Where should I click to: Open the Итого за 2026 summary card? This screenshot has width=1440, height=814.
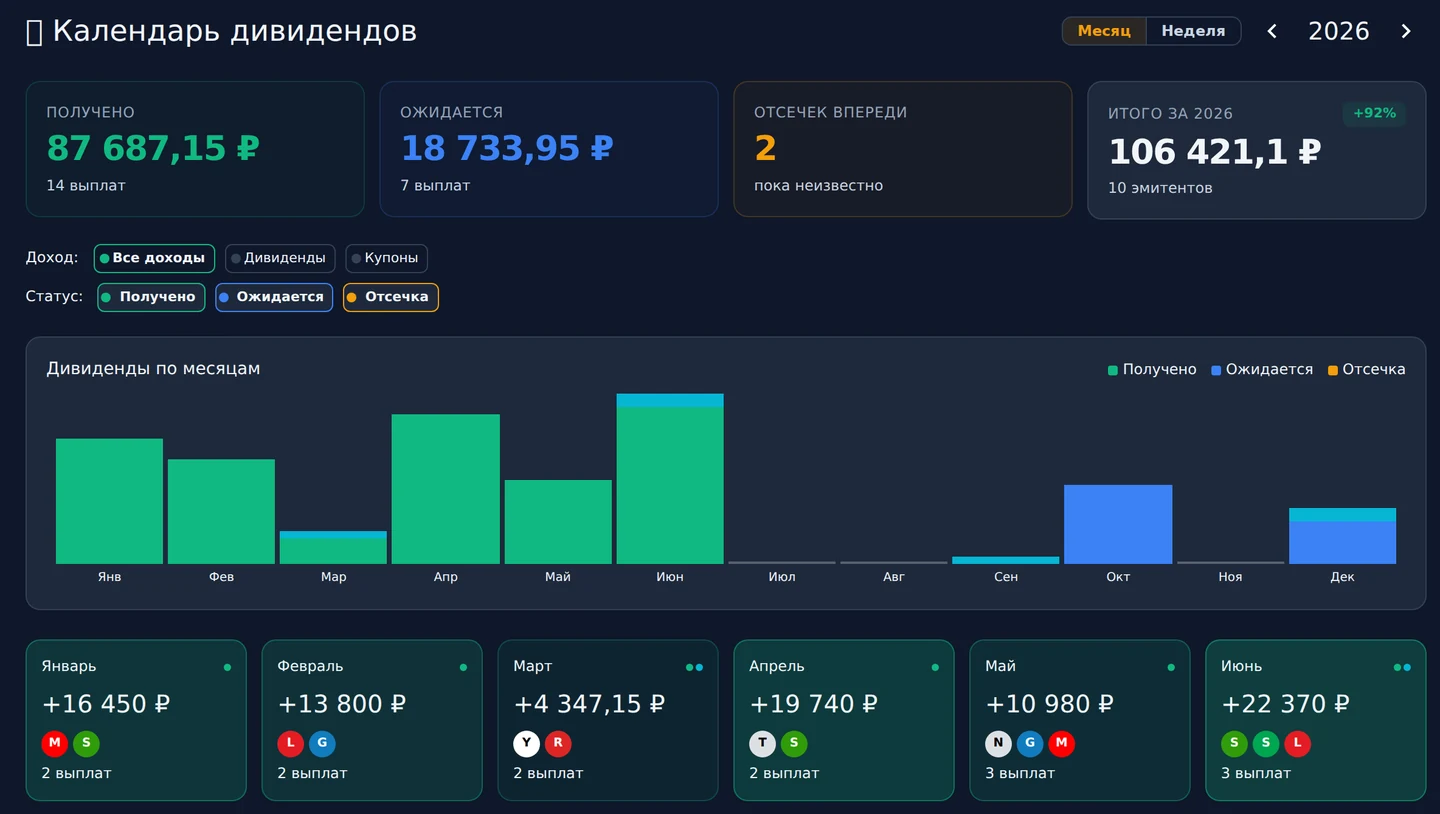[x=1257, y=150]
